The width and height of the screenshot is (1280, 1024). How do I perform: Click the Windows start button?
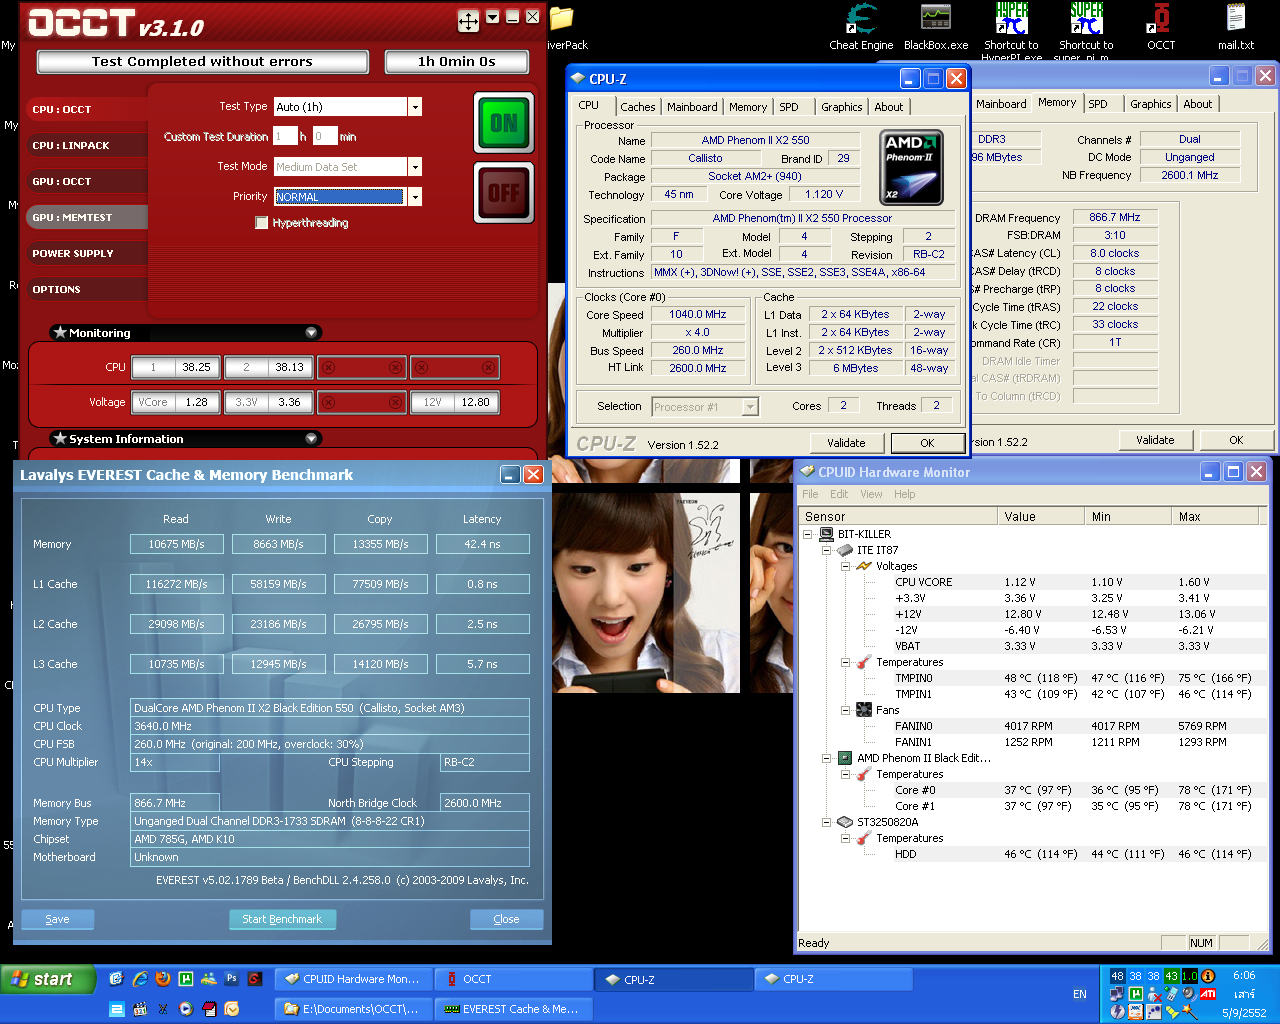(48, 979)
